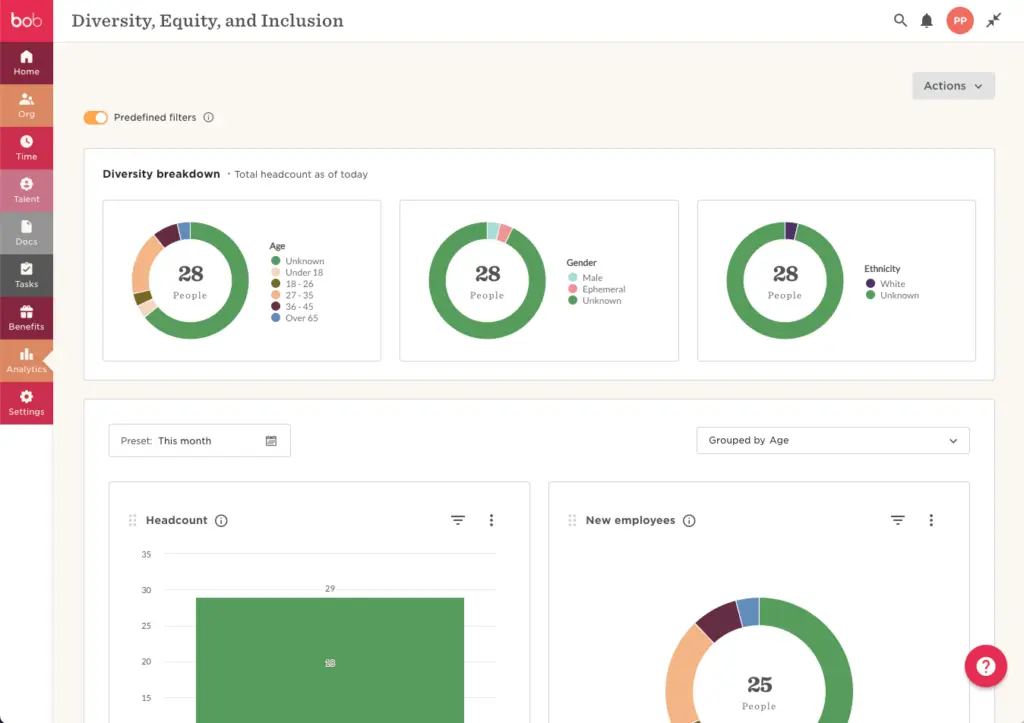Toggle White in Ethnicity legend
Screen dimensions: 1024x723
[885, 283]
